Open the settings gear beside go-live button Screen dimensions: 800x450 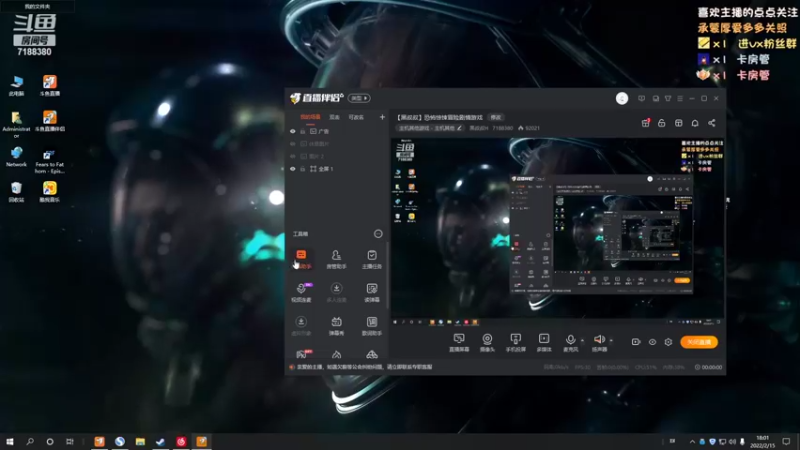coord(668,342)
